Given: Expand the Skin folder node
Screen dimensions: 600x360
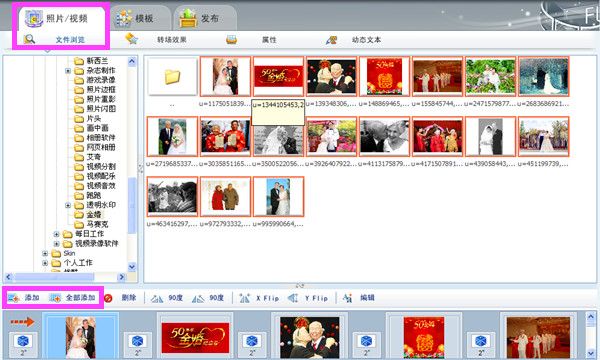Looking at the screenshot, I should tap(45, 253).
